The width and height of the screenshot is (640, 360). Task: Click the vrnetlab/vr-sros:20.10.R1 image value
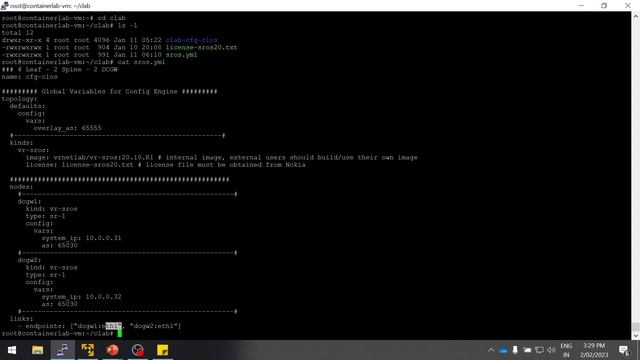pos(103,158)
